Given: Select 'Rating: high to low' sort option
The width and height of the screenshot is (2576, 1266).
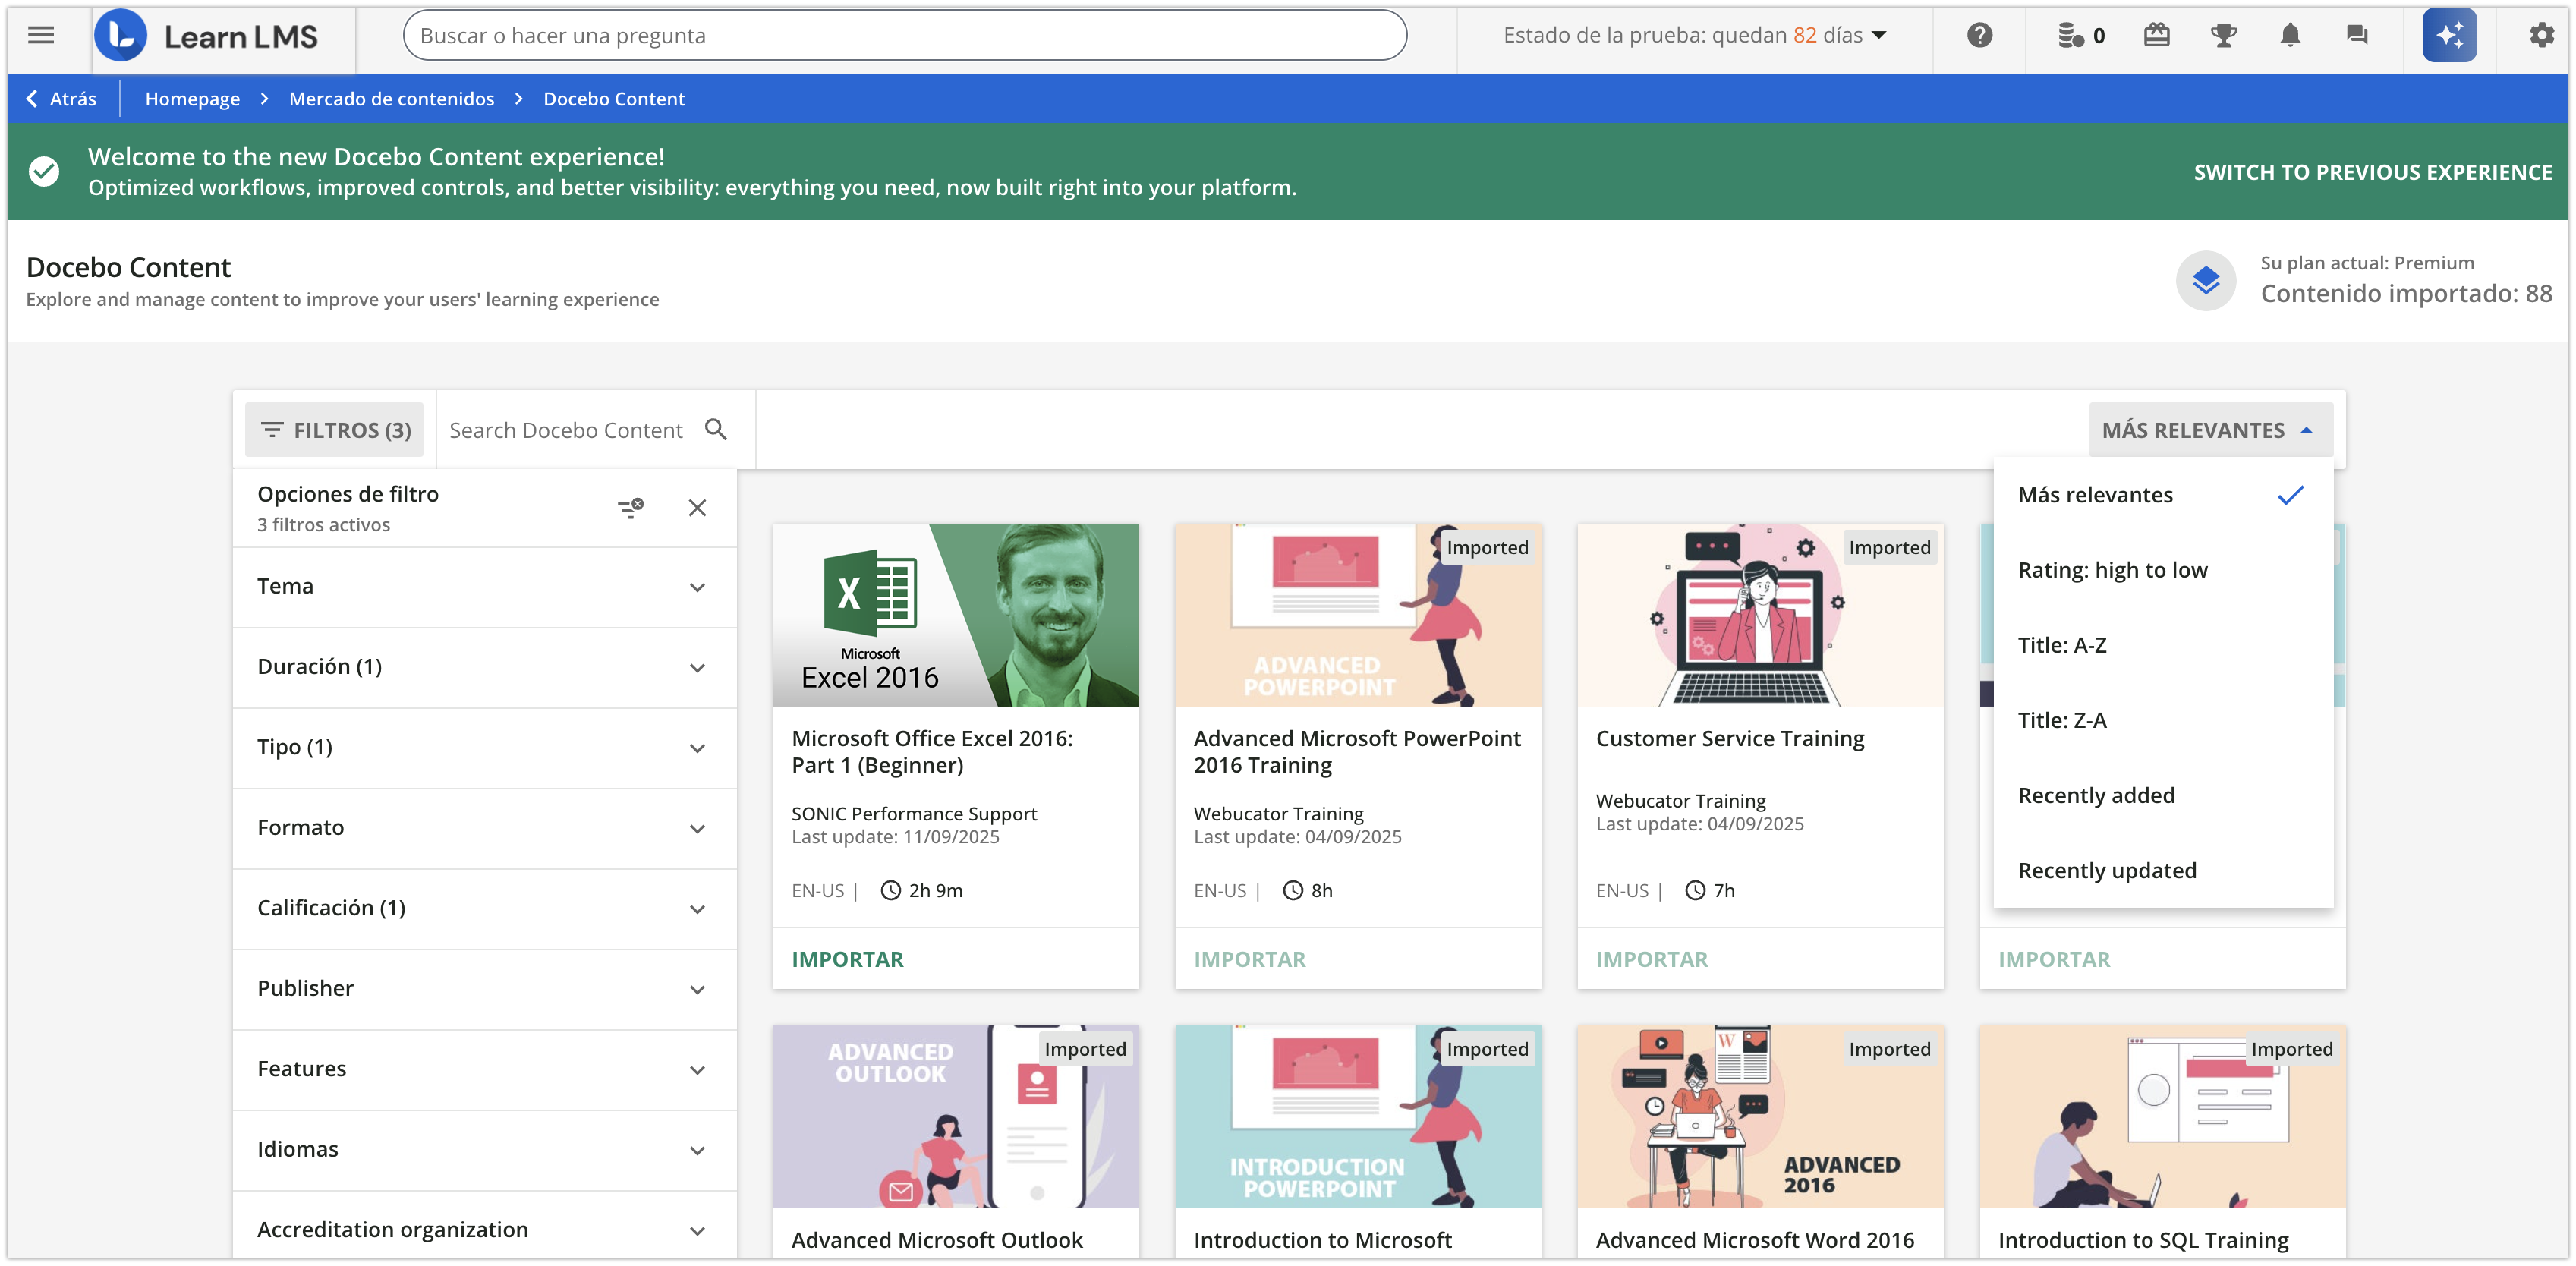Looking at the screenshot, I should tap(2112, 570).
